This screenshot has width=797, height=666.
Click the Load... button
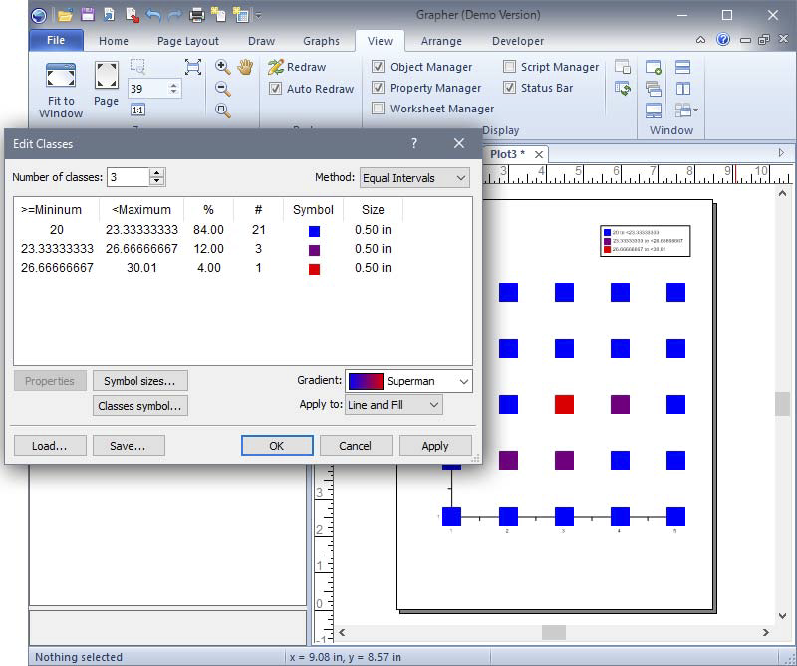[50, 446]
